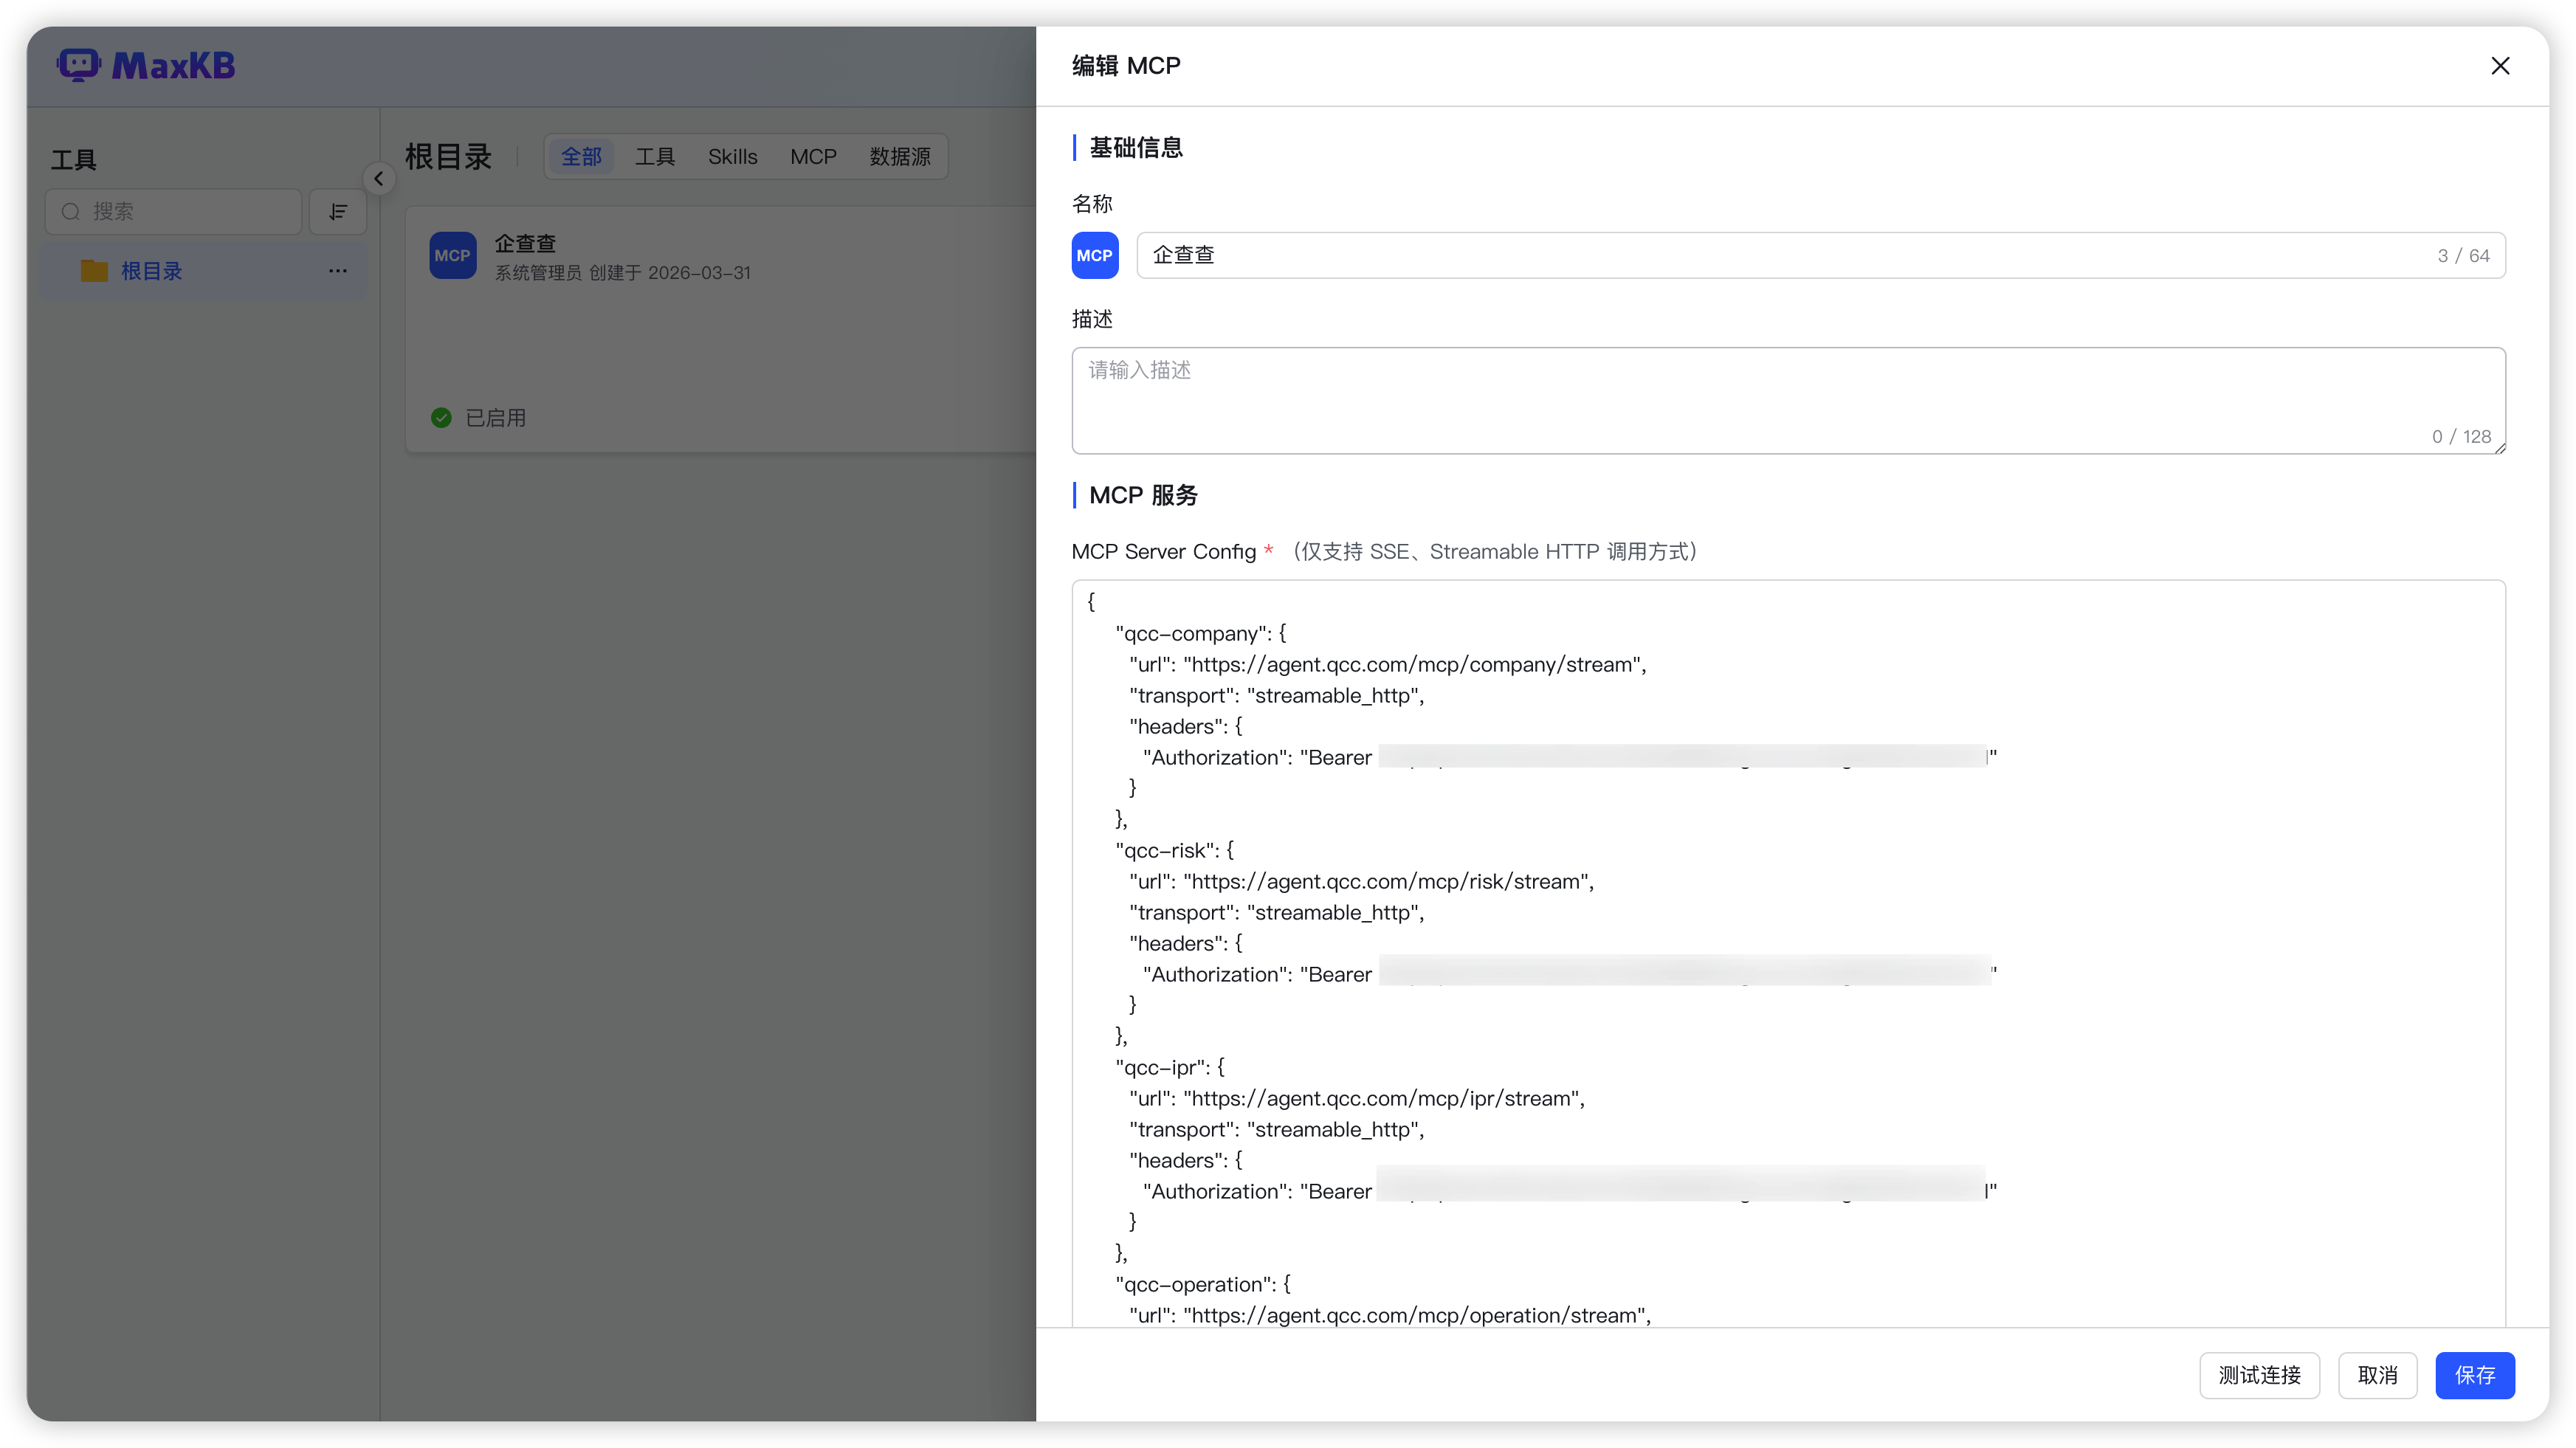Screen dimensions: 2576x1448
Task: Collapse the sidebar with chevron arrow
Action: click(379, 179)
